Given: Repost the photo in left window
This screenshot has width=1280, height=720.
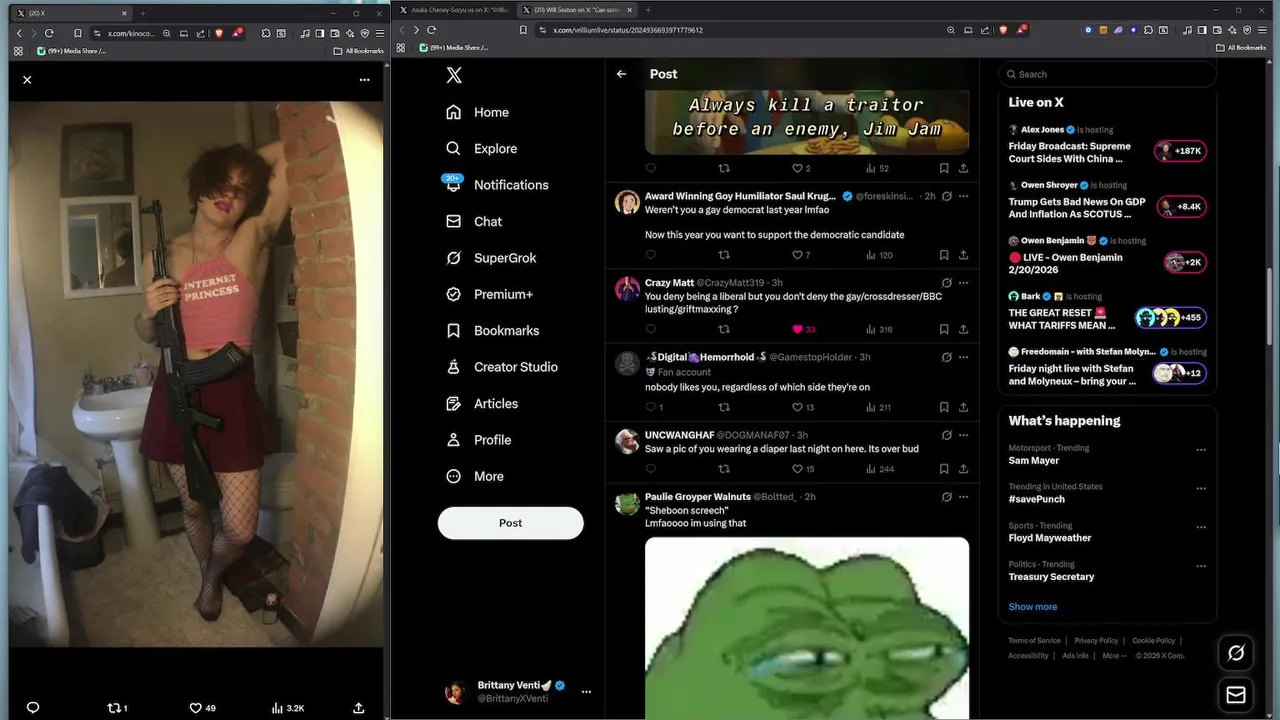Looking at the screenshot, I should [117, 707].
